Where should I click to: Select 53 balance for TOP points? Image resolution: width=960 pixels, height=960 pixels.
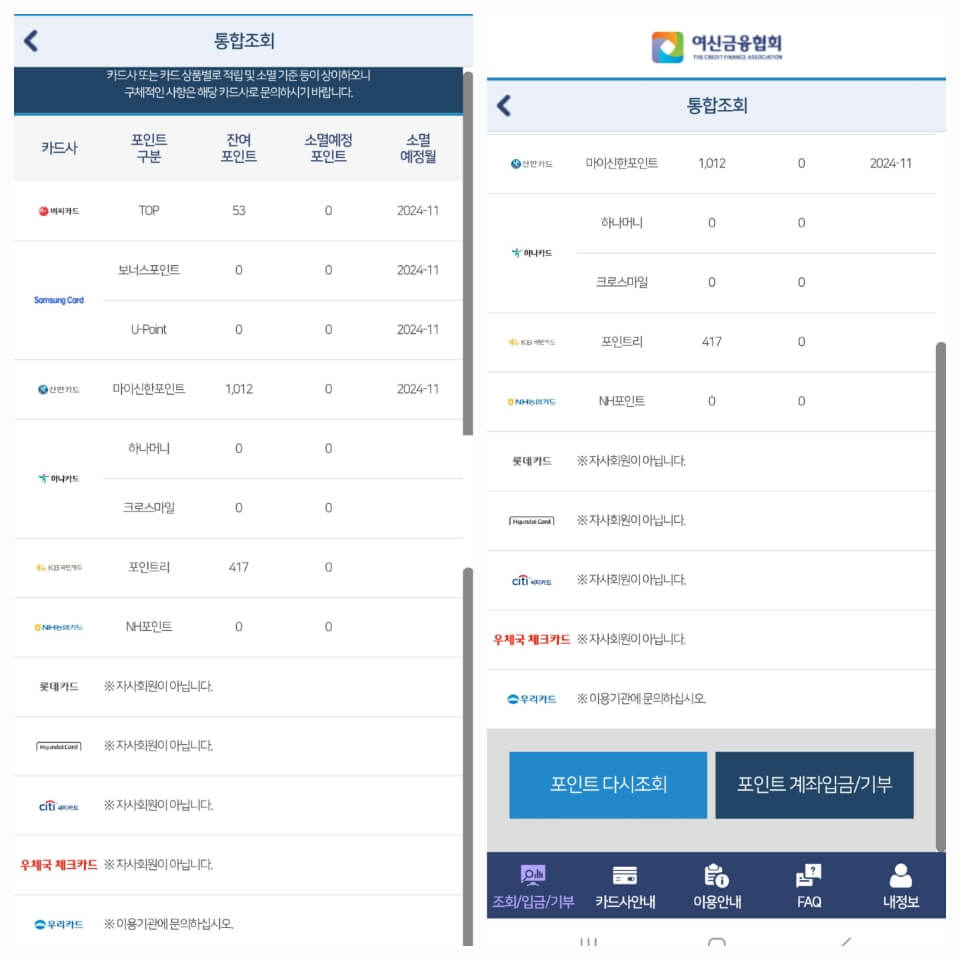tap(239, 211)
